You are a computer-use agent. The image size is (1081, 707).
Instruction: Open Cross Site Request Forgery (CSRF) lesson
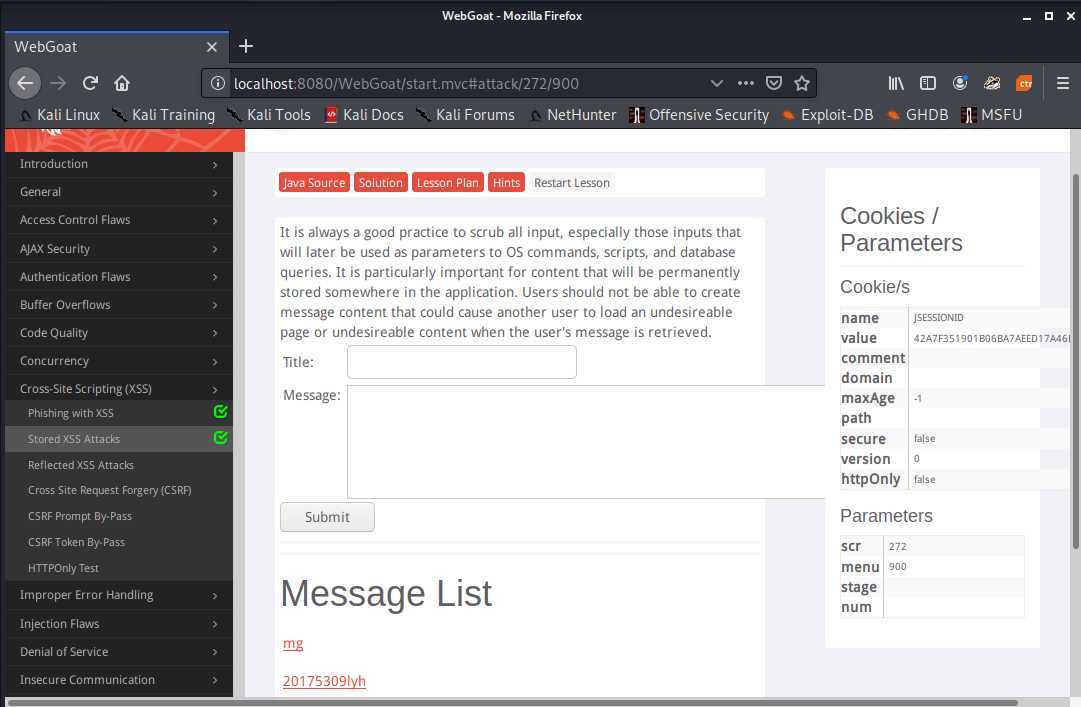(x=110, y=491)
